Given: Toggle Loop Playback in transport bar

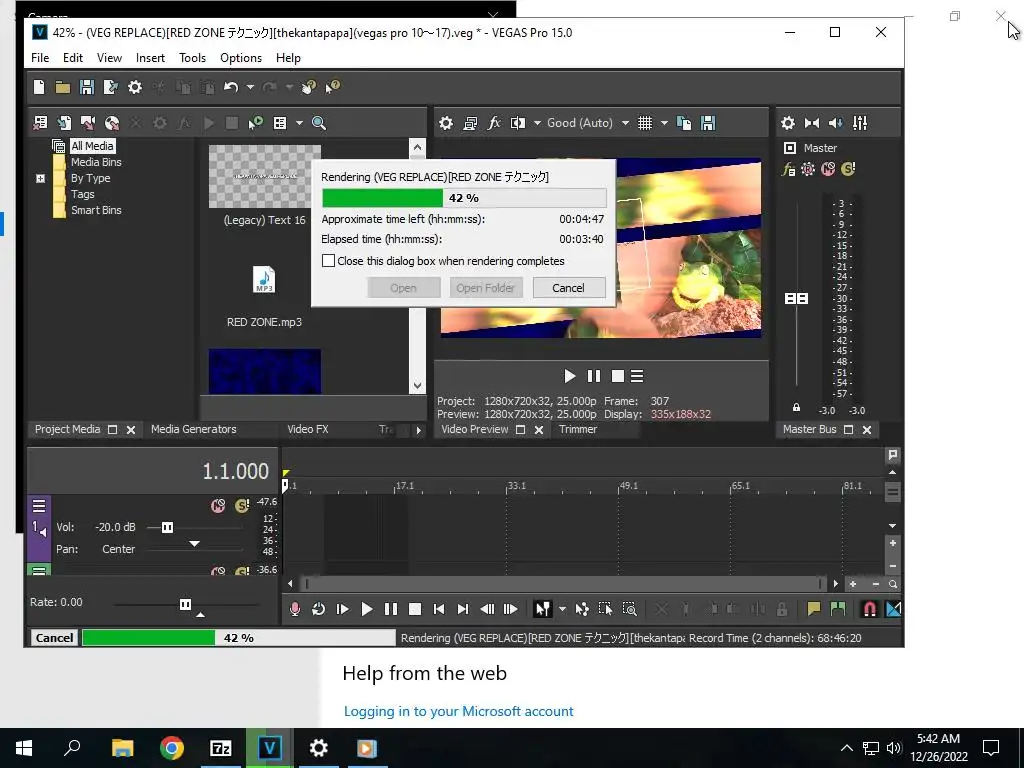Looking at the screenshot, I should tap(319, 609).
